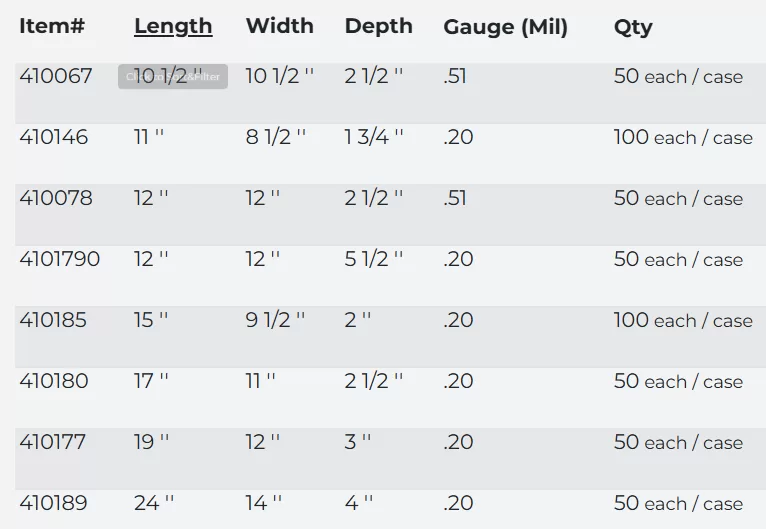This screenshot has width=766, height=529.
Task: Select item number 410067
Action: (x=54, y=76)
